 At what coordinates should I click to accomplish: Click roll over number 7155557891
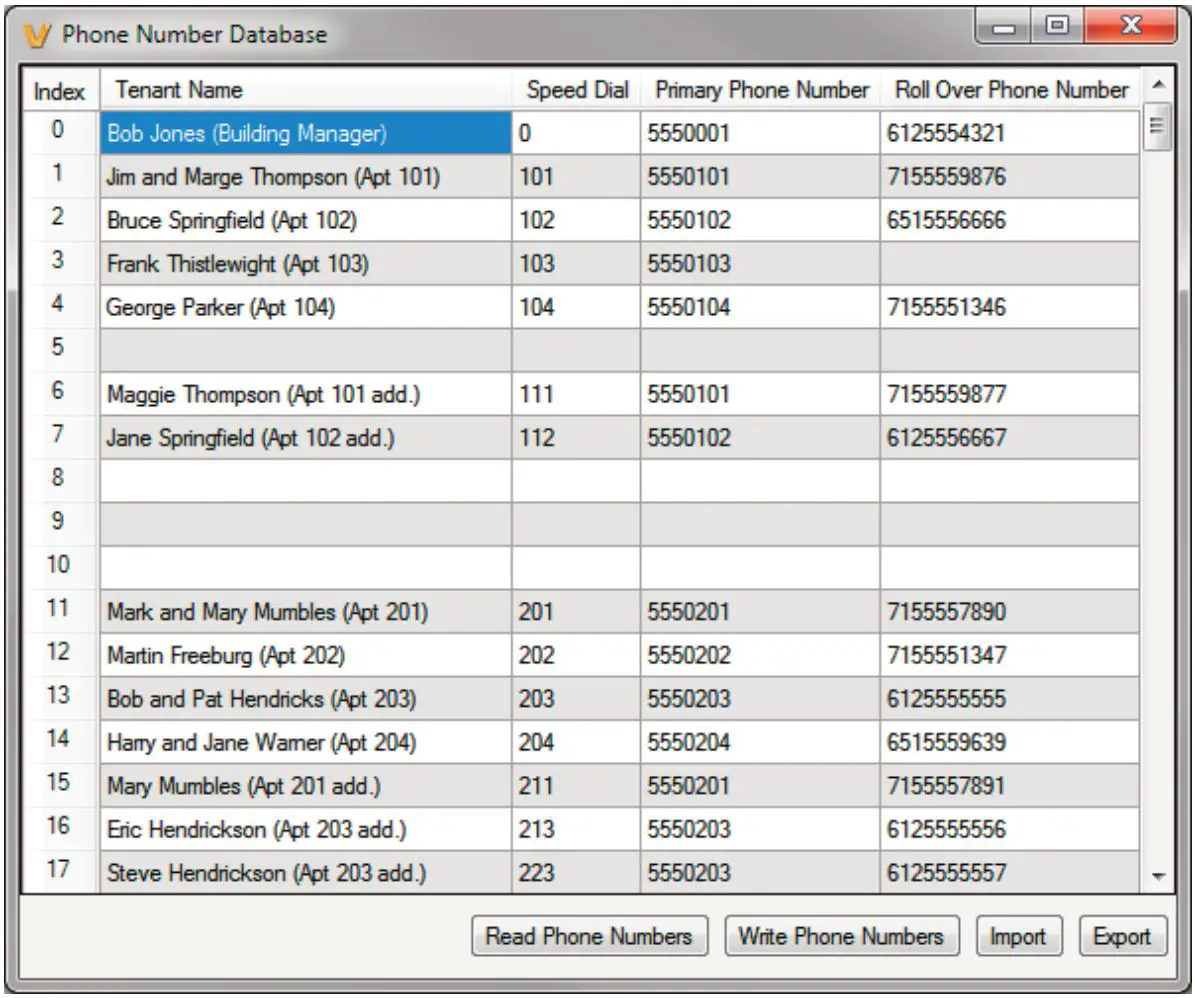(1010, 785)
